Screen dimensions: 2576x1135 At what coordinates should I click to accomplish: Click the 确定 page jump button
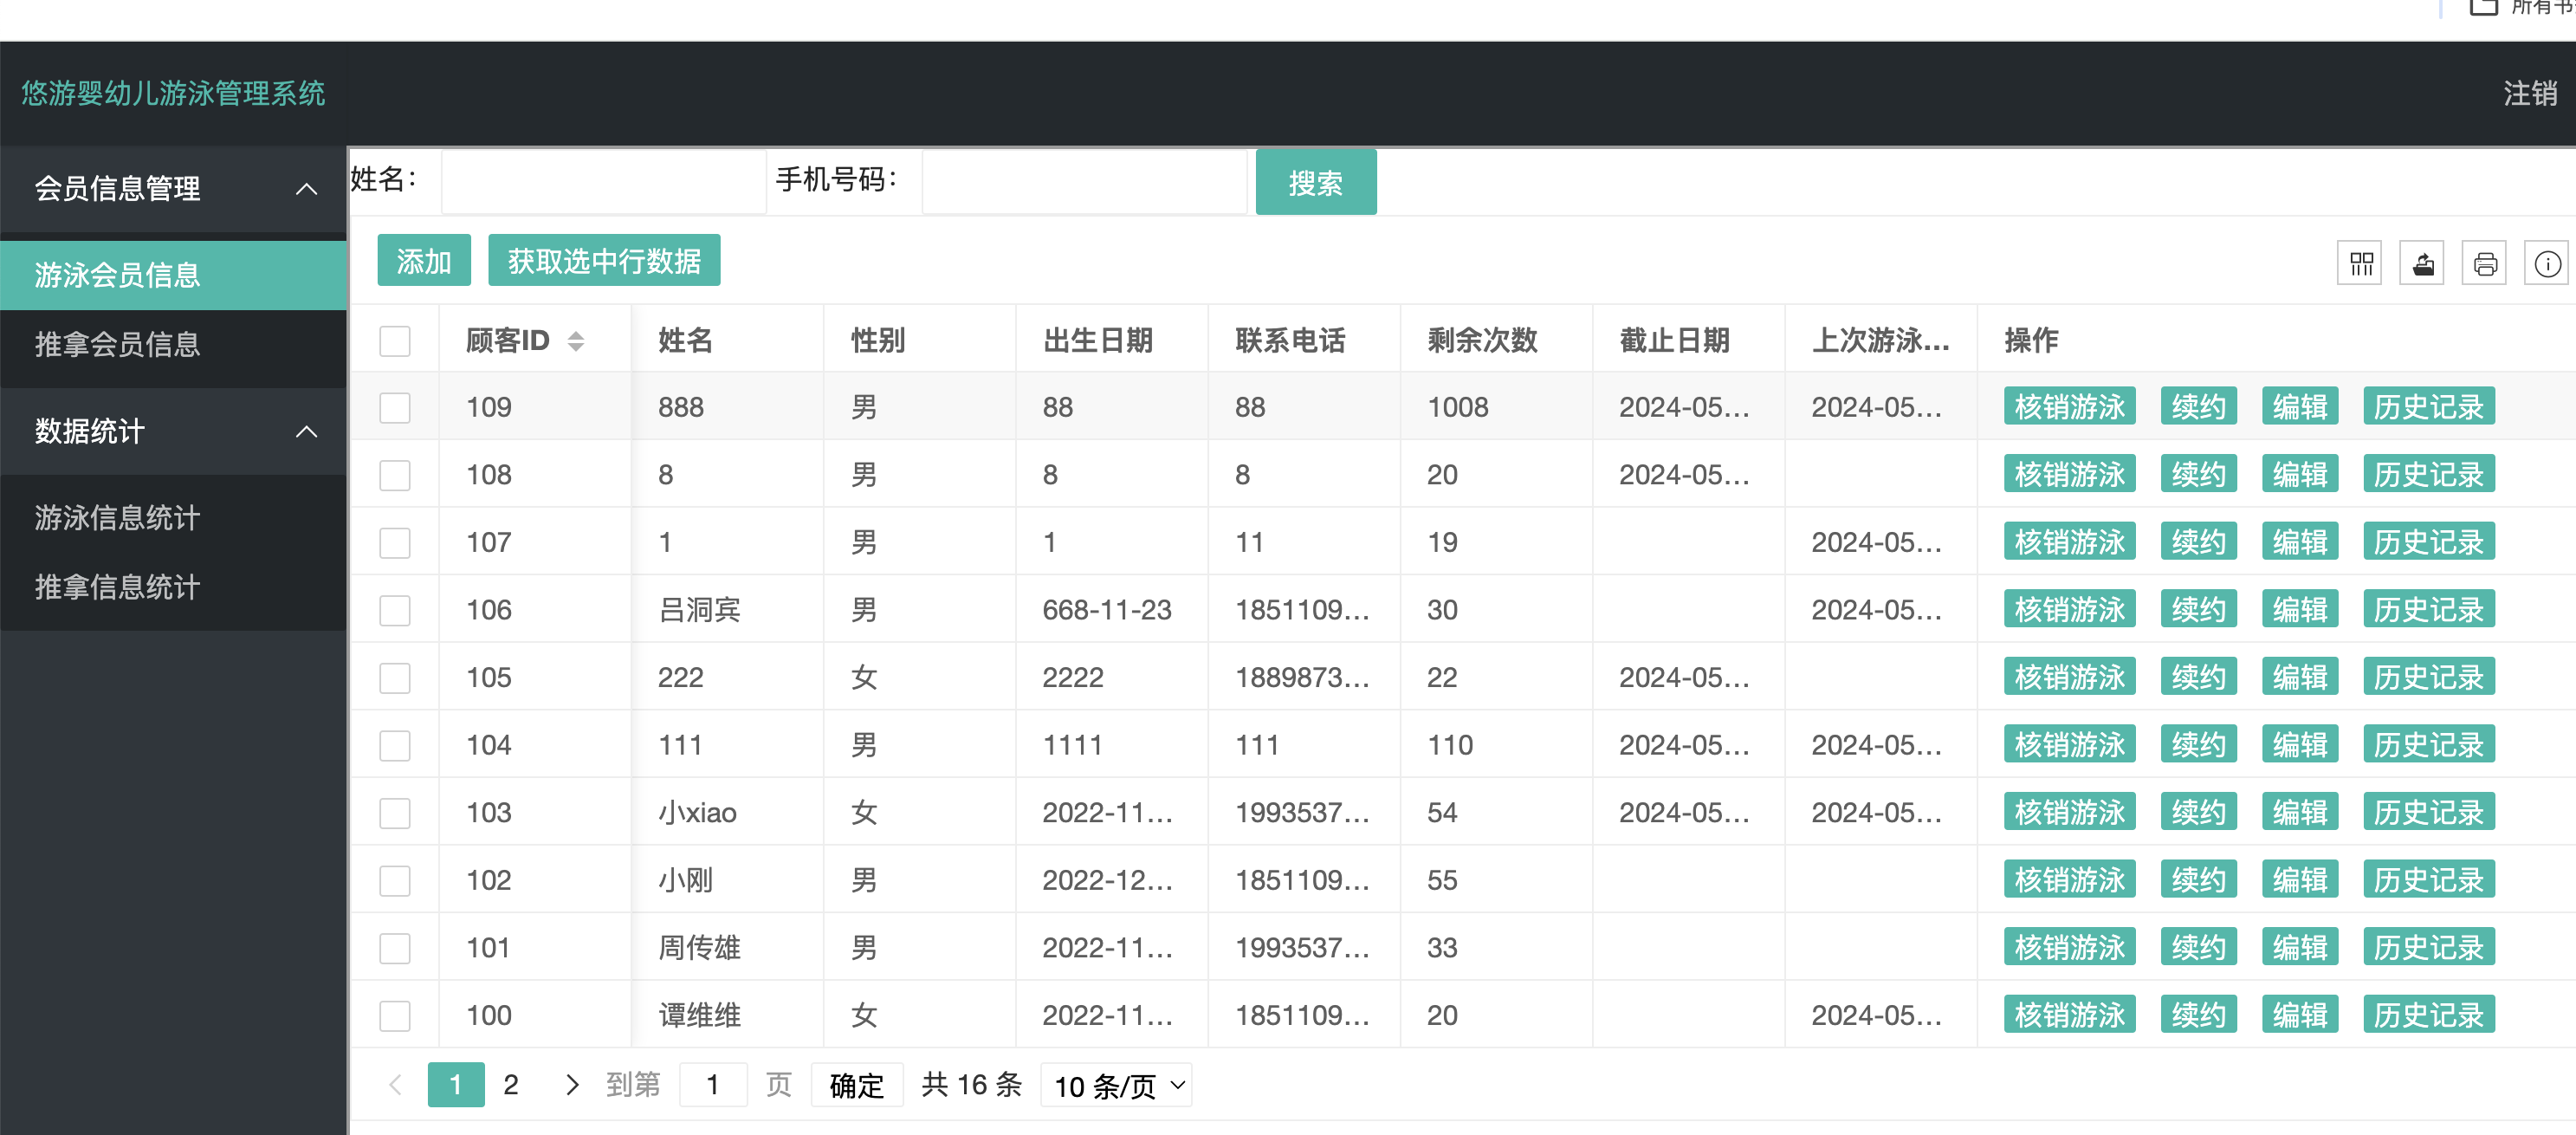[857, 1085]
